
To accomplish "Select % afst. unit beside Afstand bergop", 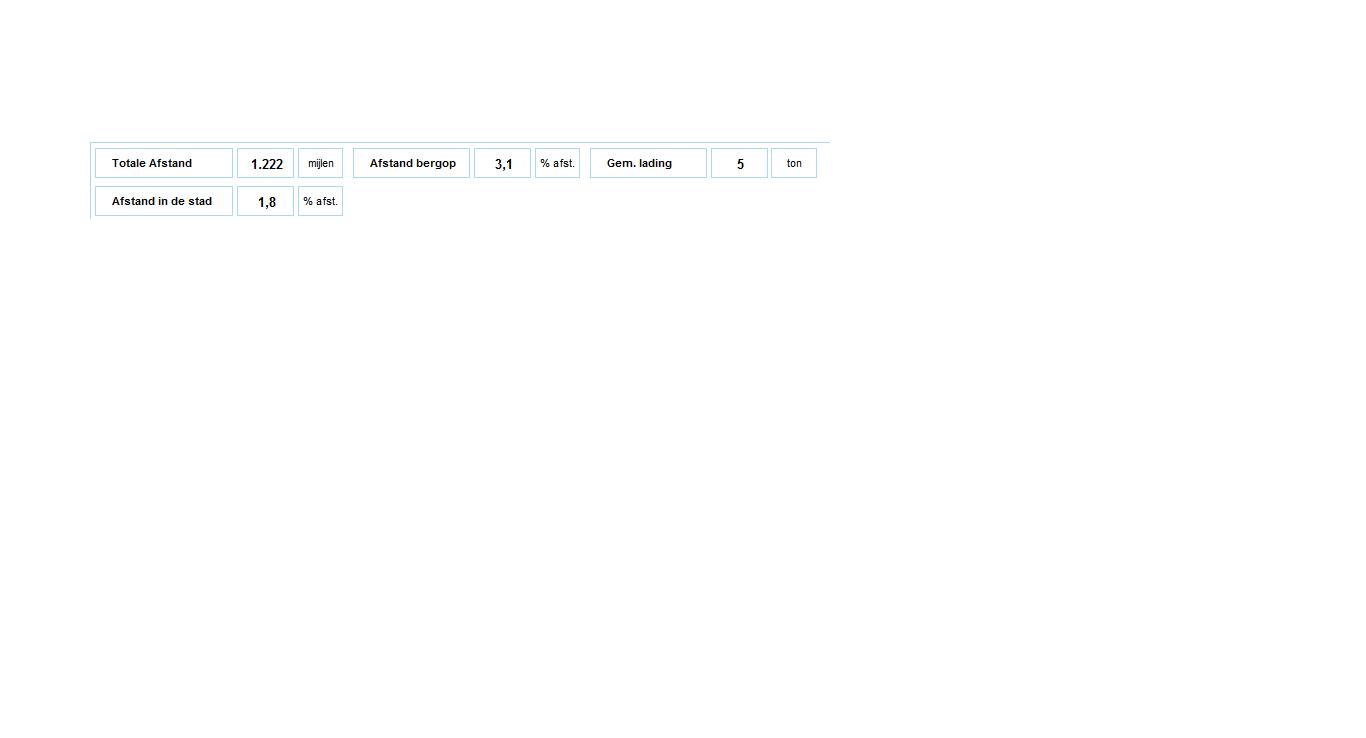I will pos(557,163).
